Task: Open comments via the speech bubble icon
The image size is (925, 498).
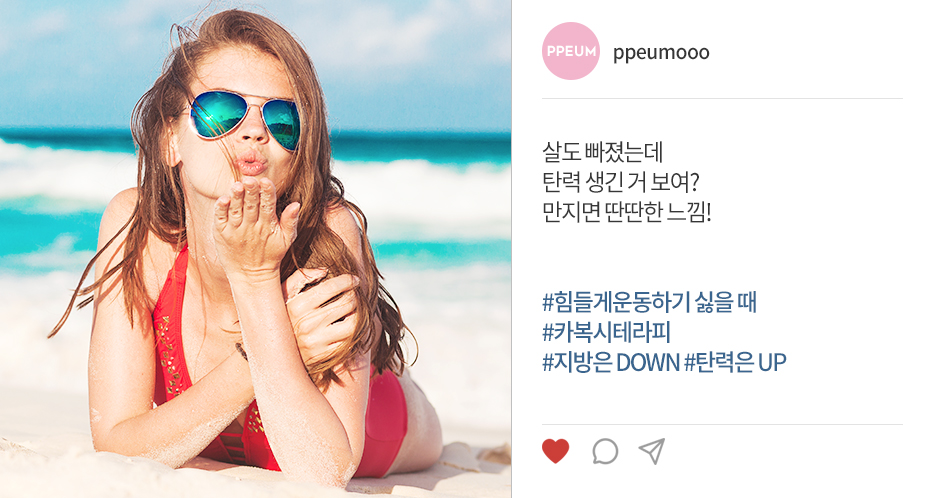Action: point(605,451)
